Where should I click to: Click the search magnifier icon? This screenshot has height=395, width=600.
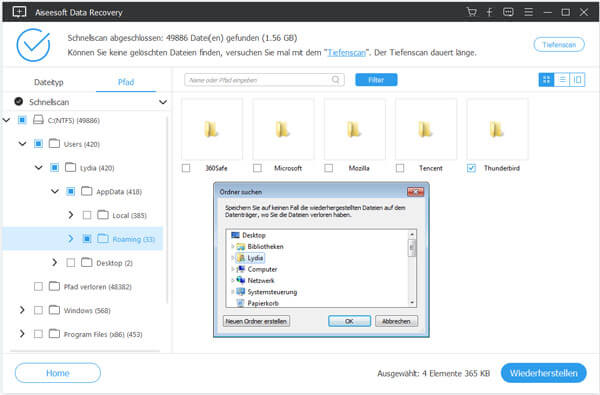336,80
